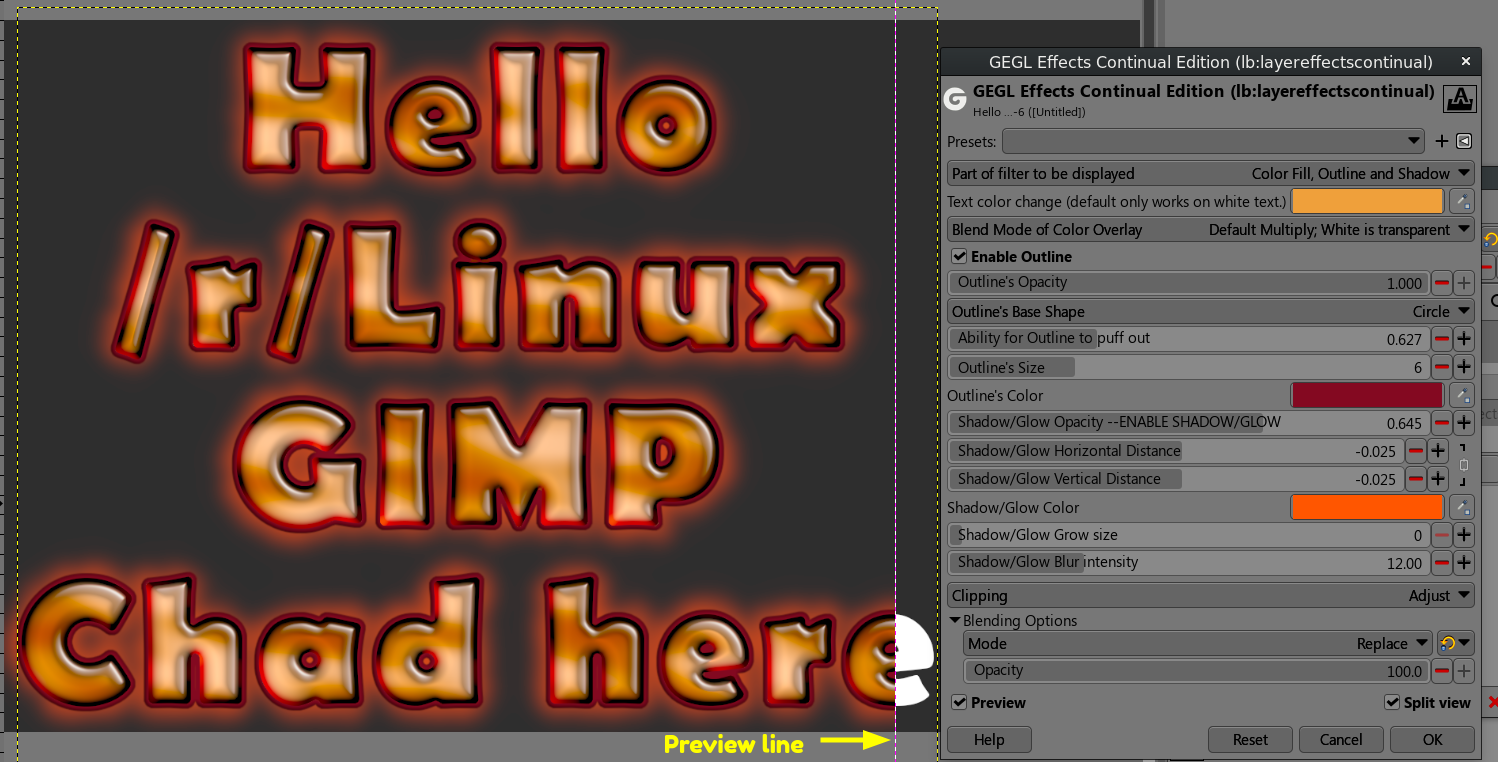Click the Help button
The image size is (1498, 762).
(x=989, y=740)
